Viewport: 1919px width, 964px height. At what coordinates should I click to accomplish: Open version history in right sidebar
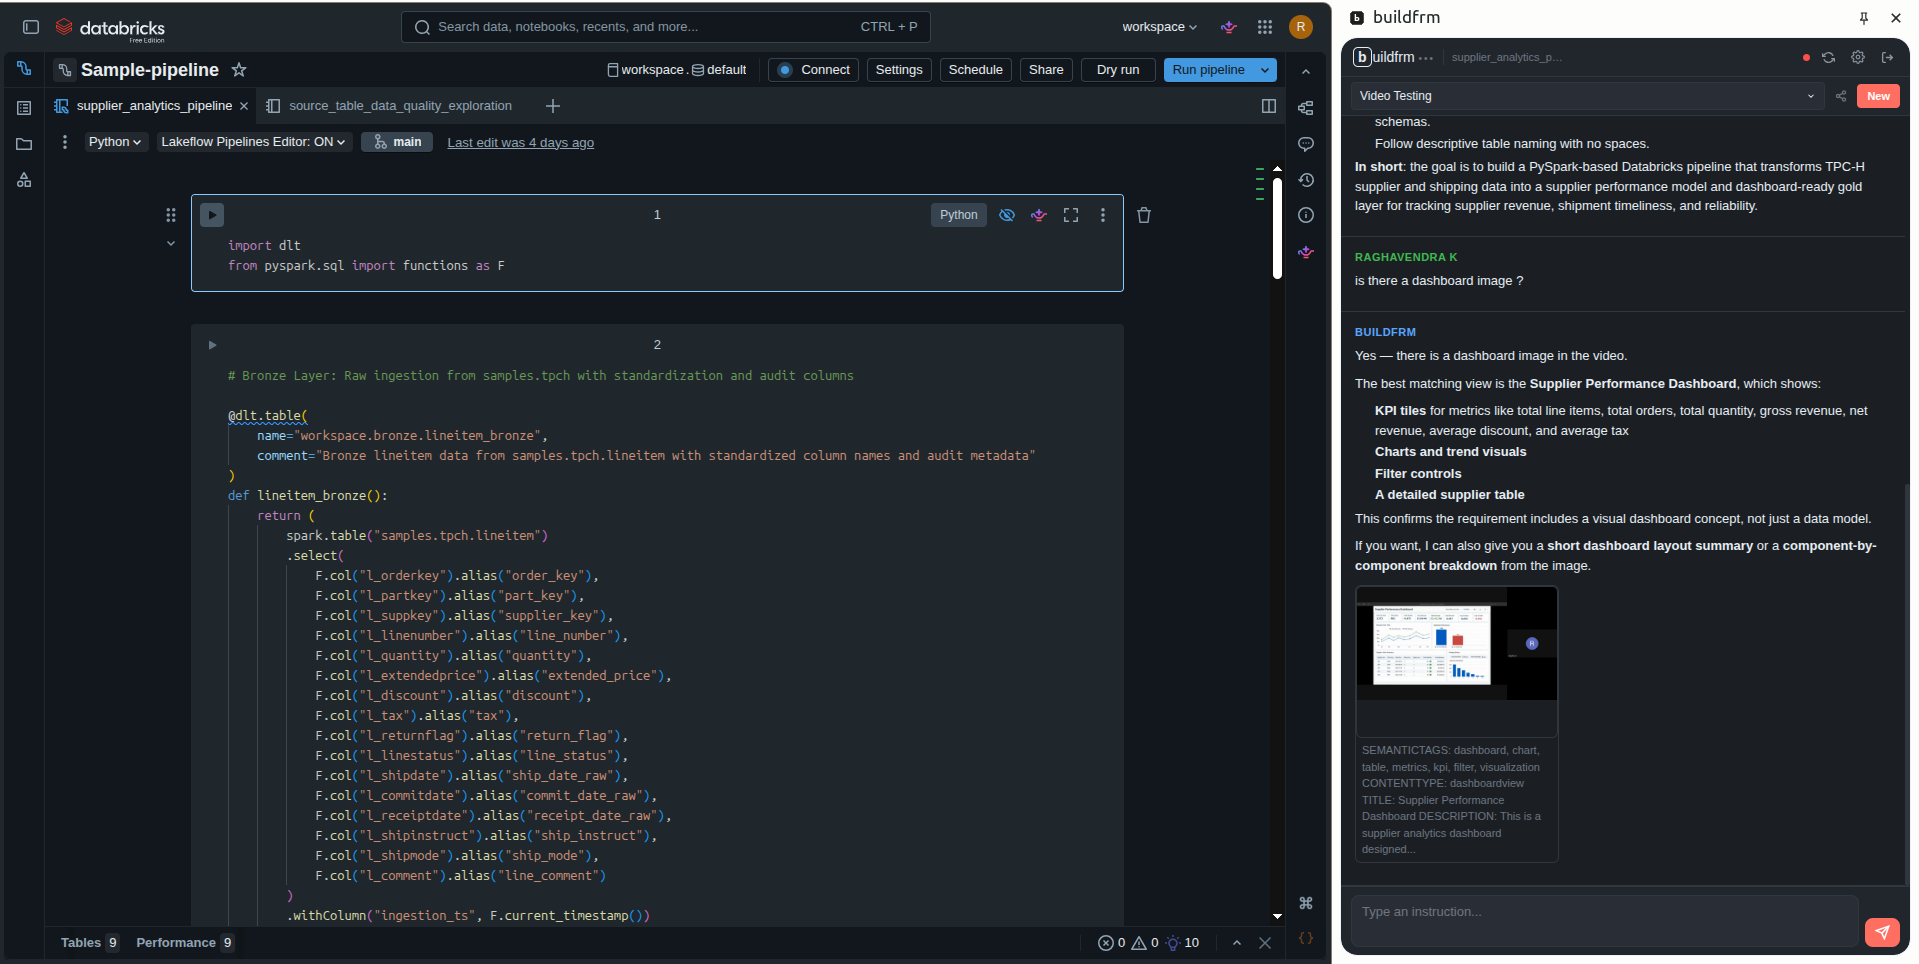(x=1306, y=180)
